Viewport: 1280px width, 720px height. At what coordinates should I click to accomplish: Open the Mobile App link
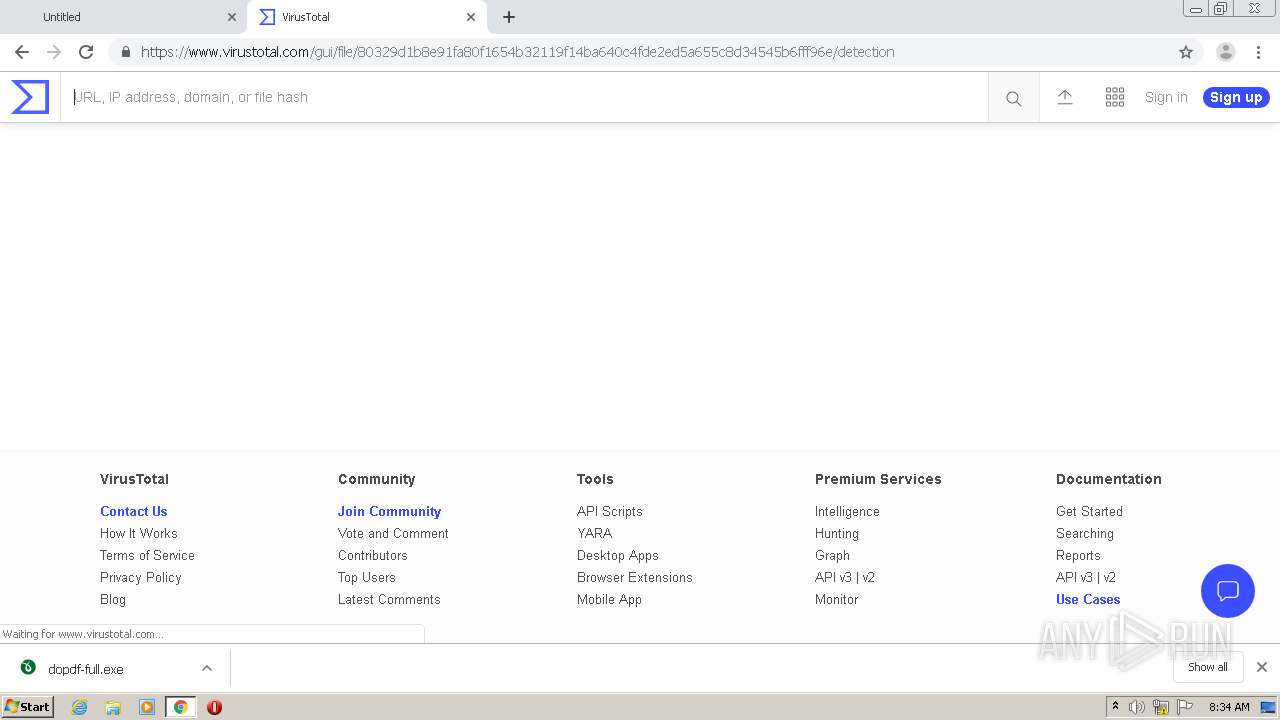coord(609,599)
